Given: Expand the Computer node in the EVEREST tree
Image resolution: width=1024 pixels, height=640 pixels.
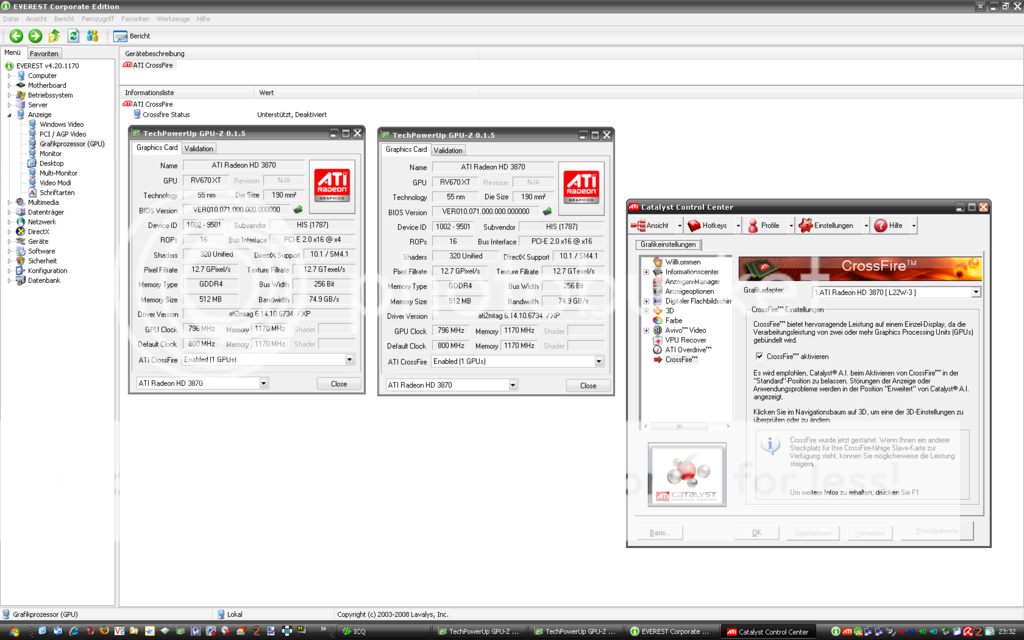Looking at the screenshot, I should click(9, 76).
